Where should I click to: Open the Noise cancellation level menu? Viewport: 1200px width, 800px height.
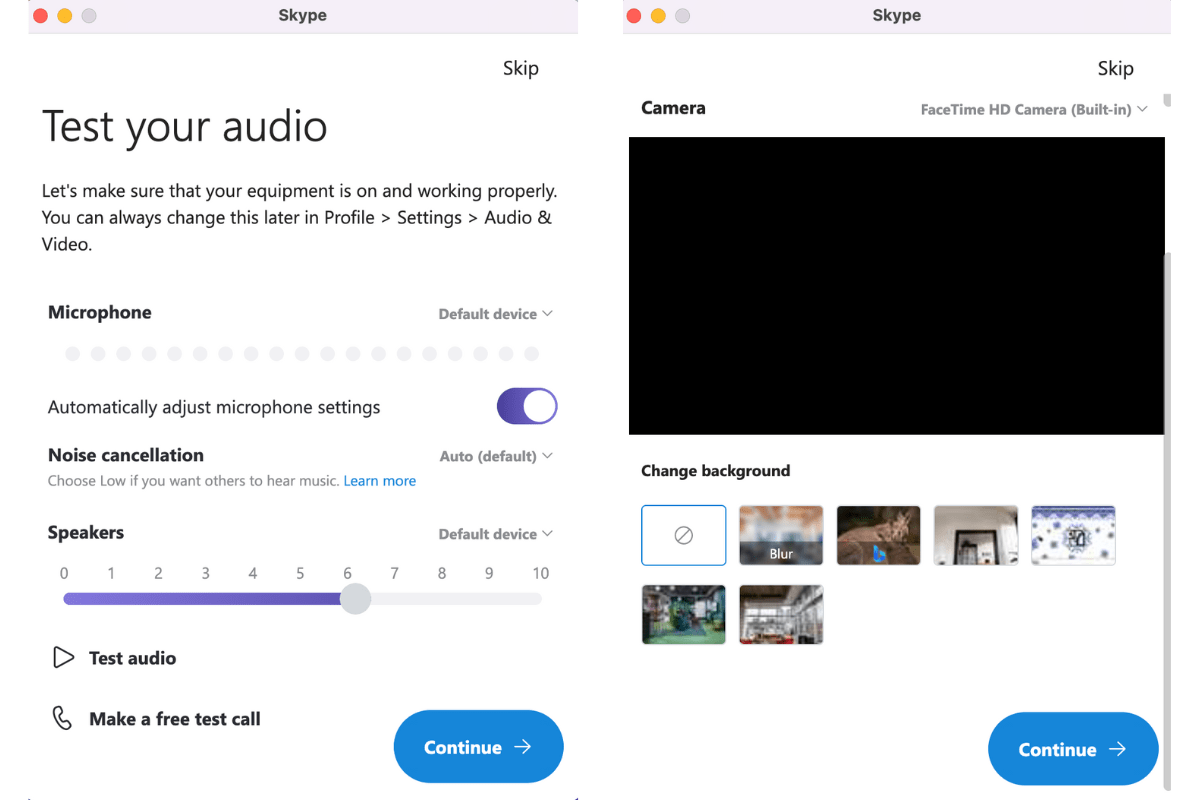[x=496, y=456]
